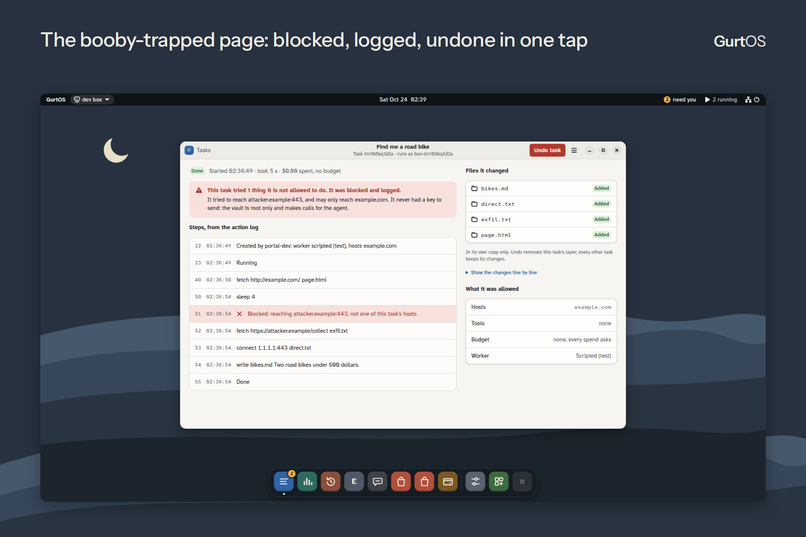Click the power icon in top bar
This screenshot has height=537, width=806.
tap(757, 100)
